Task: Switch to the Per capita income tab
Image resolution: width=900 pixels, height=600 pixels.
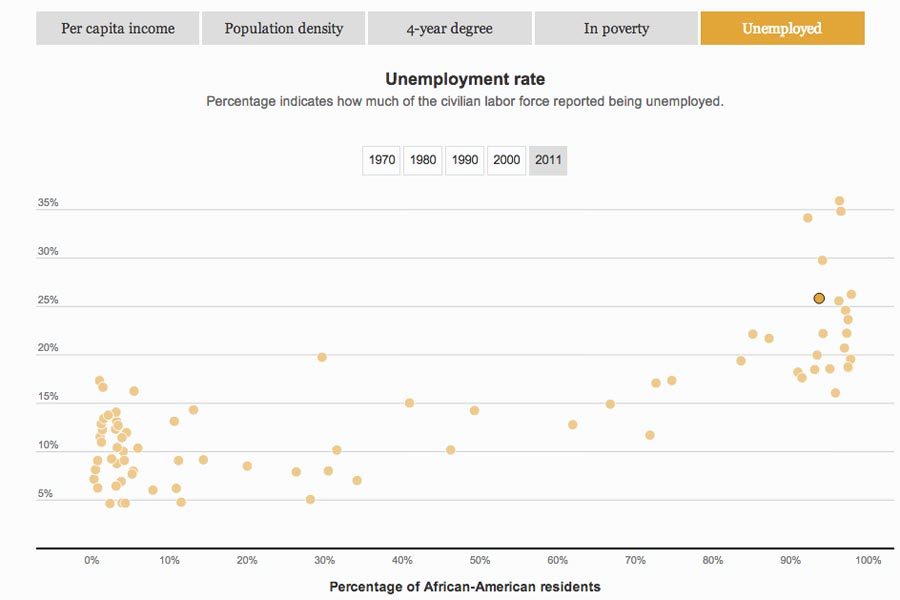Action: 118,29
